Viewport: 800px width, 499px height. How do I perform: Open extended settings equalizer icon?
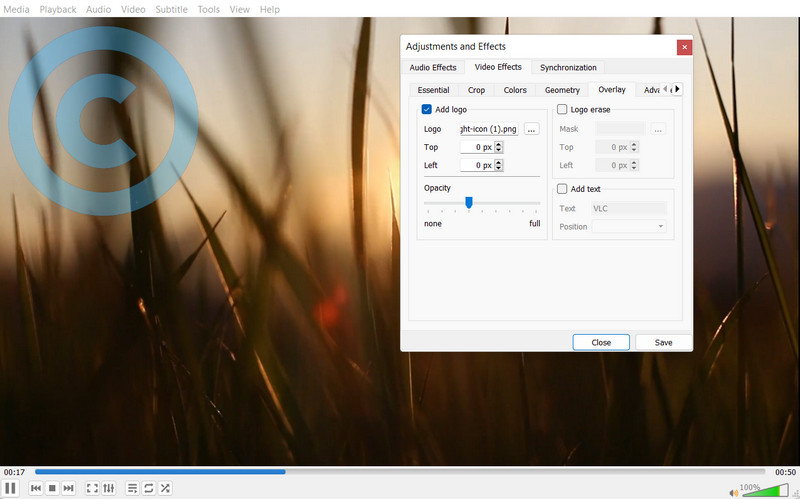pos(109,488)
